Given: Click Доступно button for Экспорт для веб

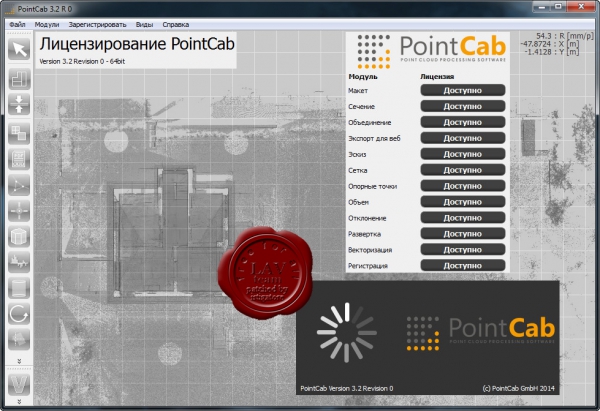Looking at the screenshot, I should pyautogui.click(x=463, y=138).
